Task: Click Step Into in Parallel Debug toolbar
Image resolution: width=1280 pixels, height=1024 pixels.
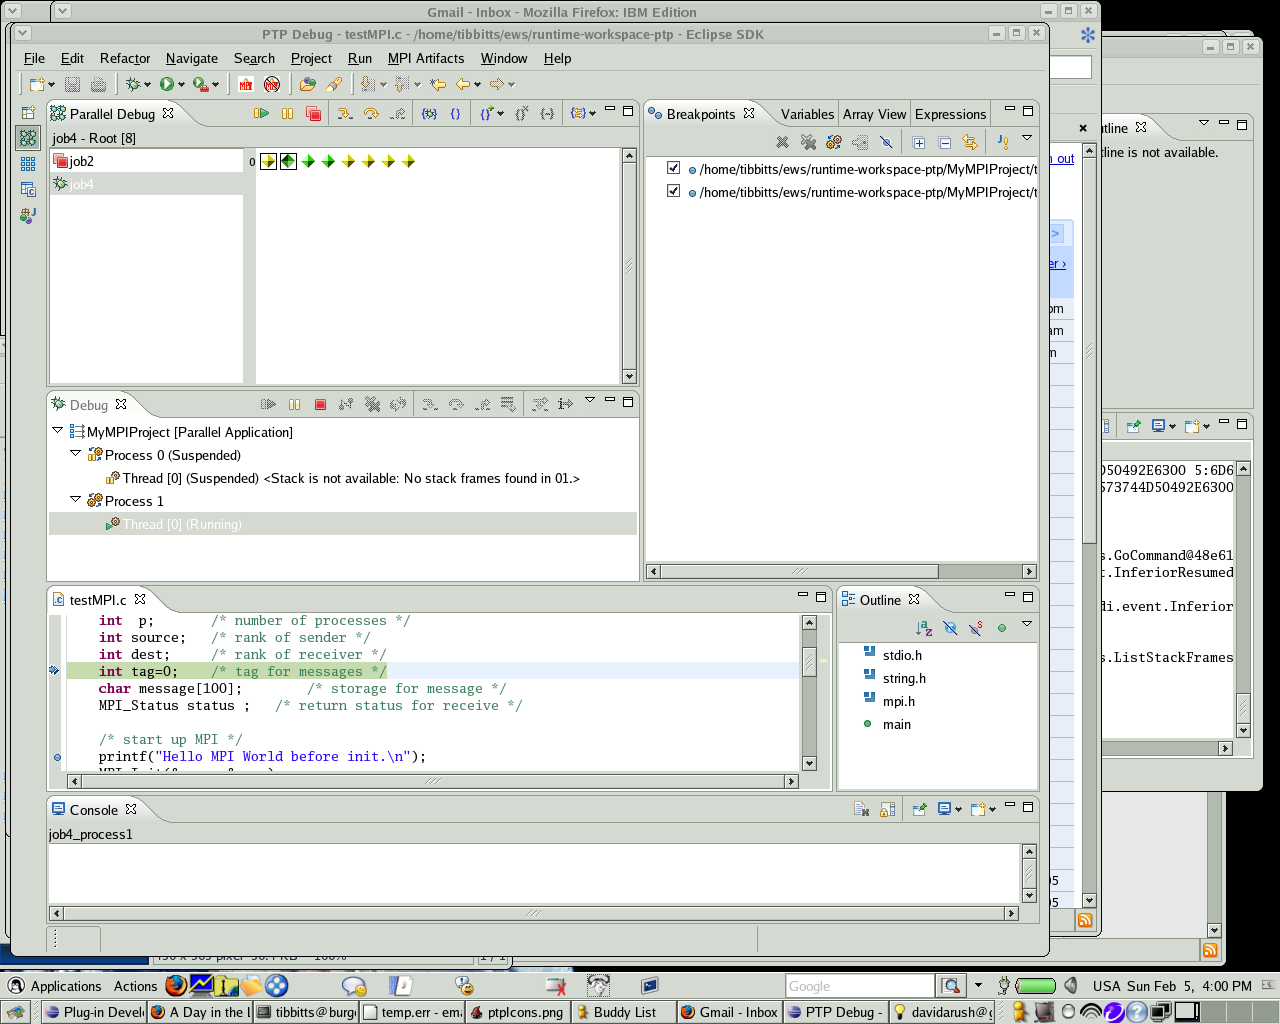Action: 344,114
